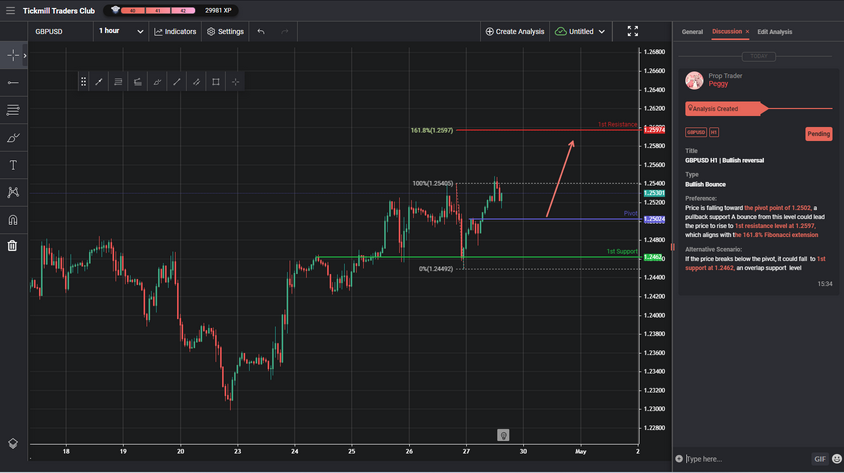Enter fullscreen chart mode
Screen dimensions: 844x473
coord(633,31)
